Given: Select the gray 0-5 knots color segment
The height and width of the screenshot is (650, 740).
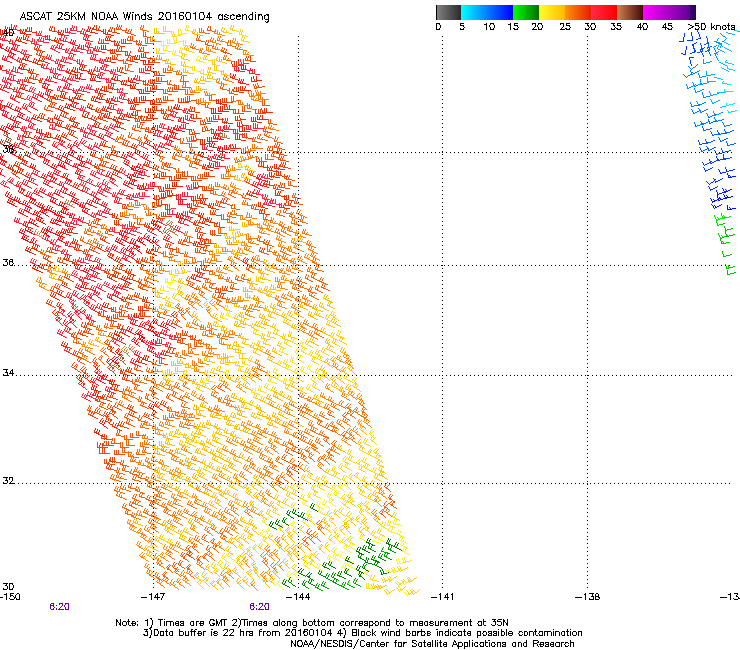Looking at the screenshot, I should click(x=448, y=12).
